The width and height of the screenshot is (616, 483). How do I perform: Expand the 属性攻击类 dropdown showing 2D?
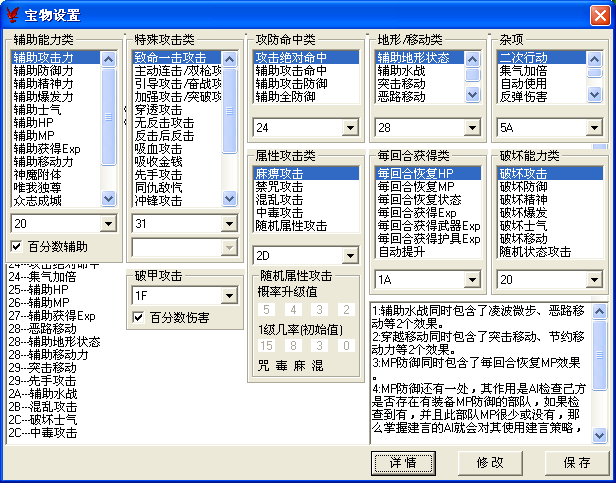(x=350, y=254)
